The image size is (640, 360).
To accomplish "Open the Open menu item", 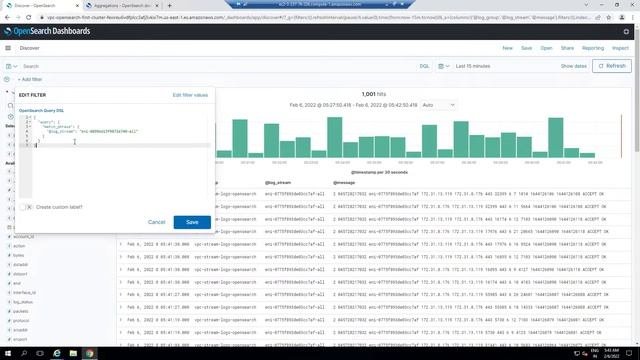I will [x=546, y=48].
